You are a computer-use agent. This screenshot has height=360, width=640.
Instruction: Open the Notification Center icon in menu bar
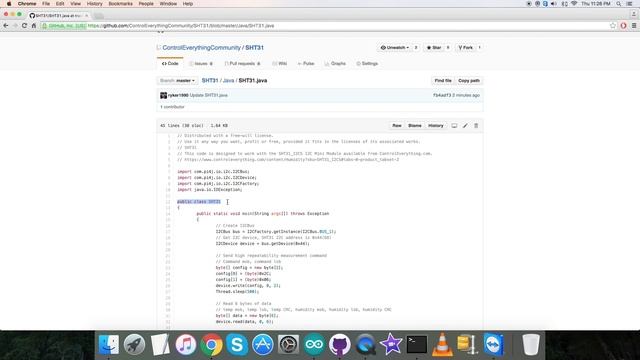[630, 4]
